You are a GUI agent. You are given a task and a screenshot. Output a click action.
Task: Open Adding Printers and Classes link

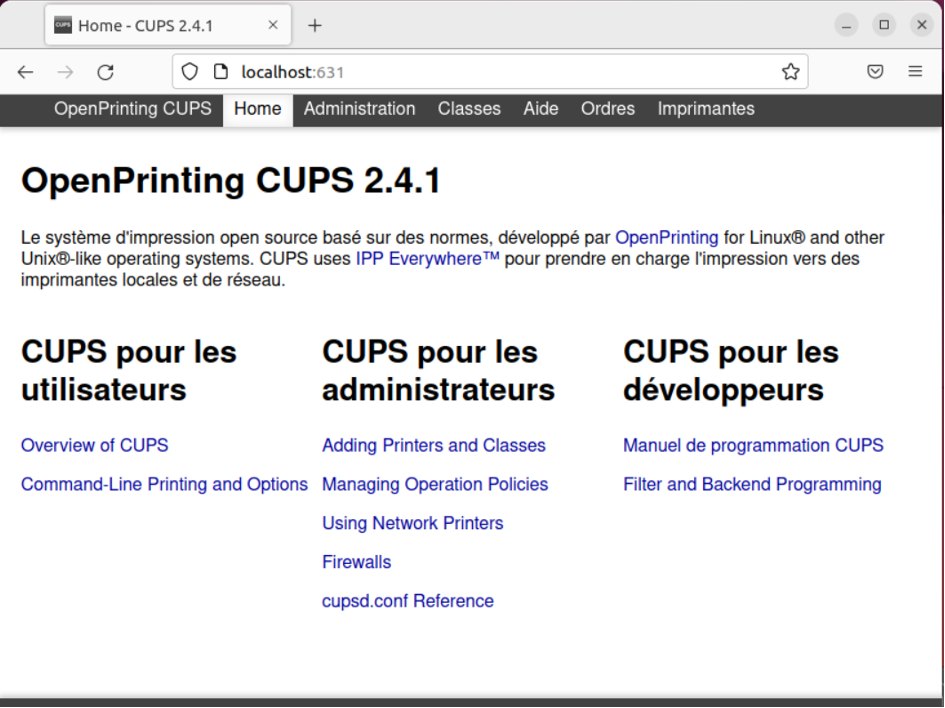pos(433,446)
